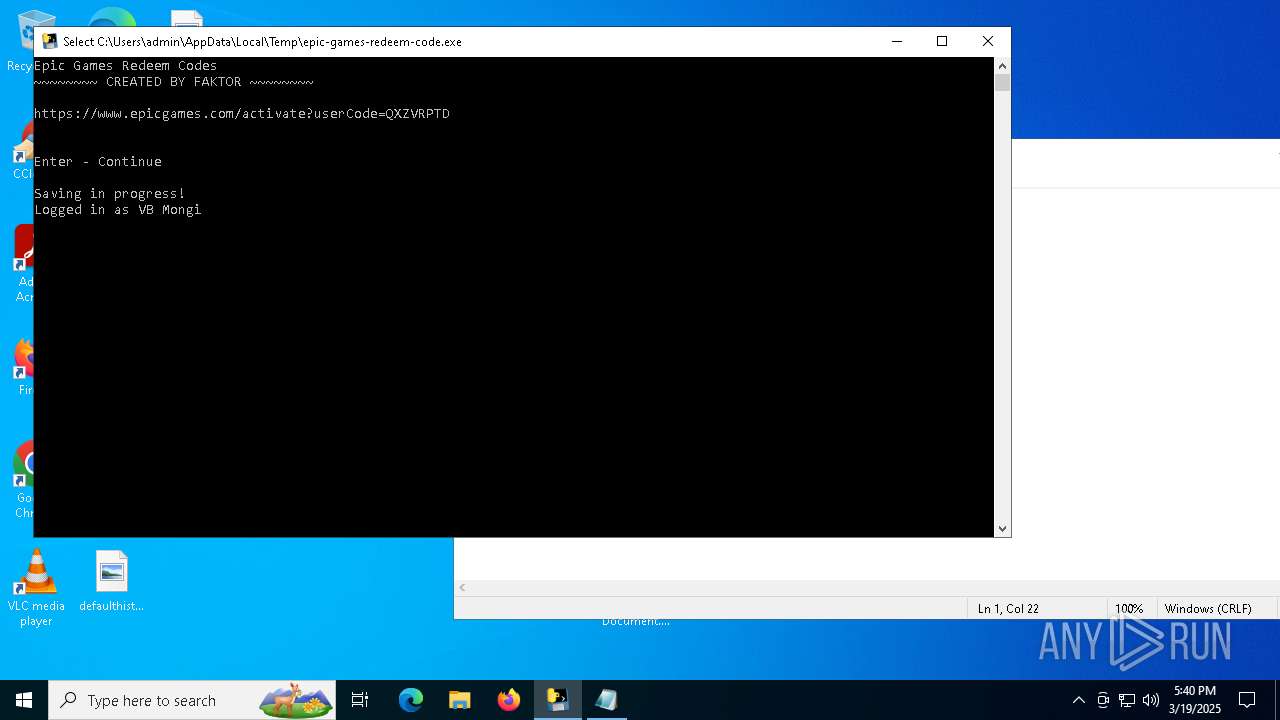
Task: Click the console scrollbar up arrow
Action: pos(1002,66)
